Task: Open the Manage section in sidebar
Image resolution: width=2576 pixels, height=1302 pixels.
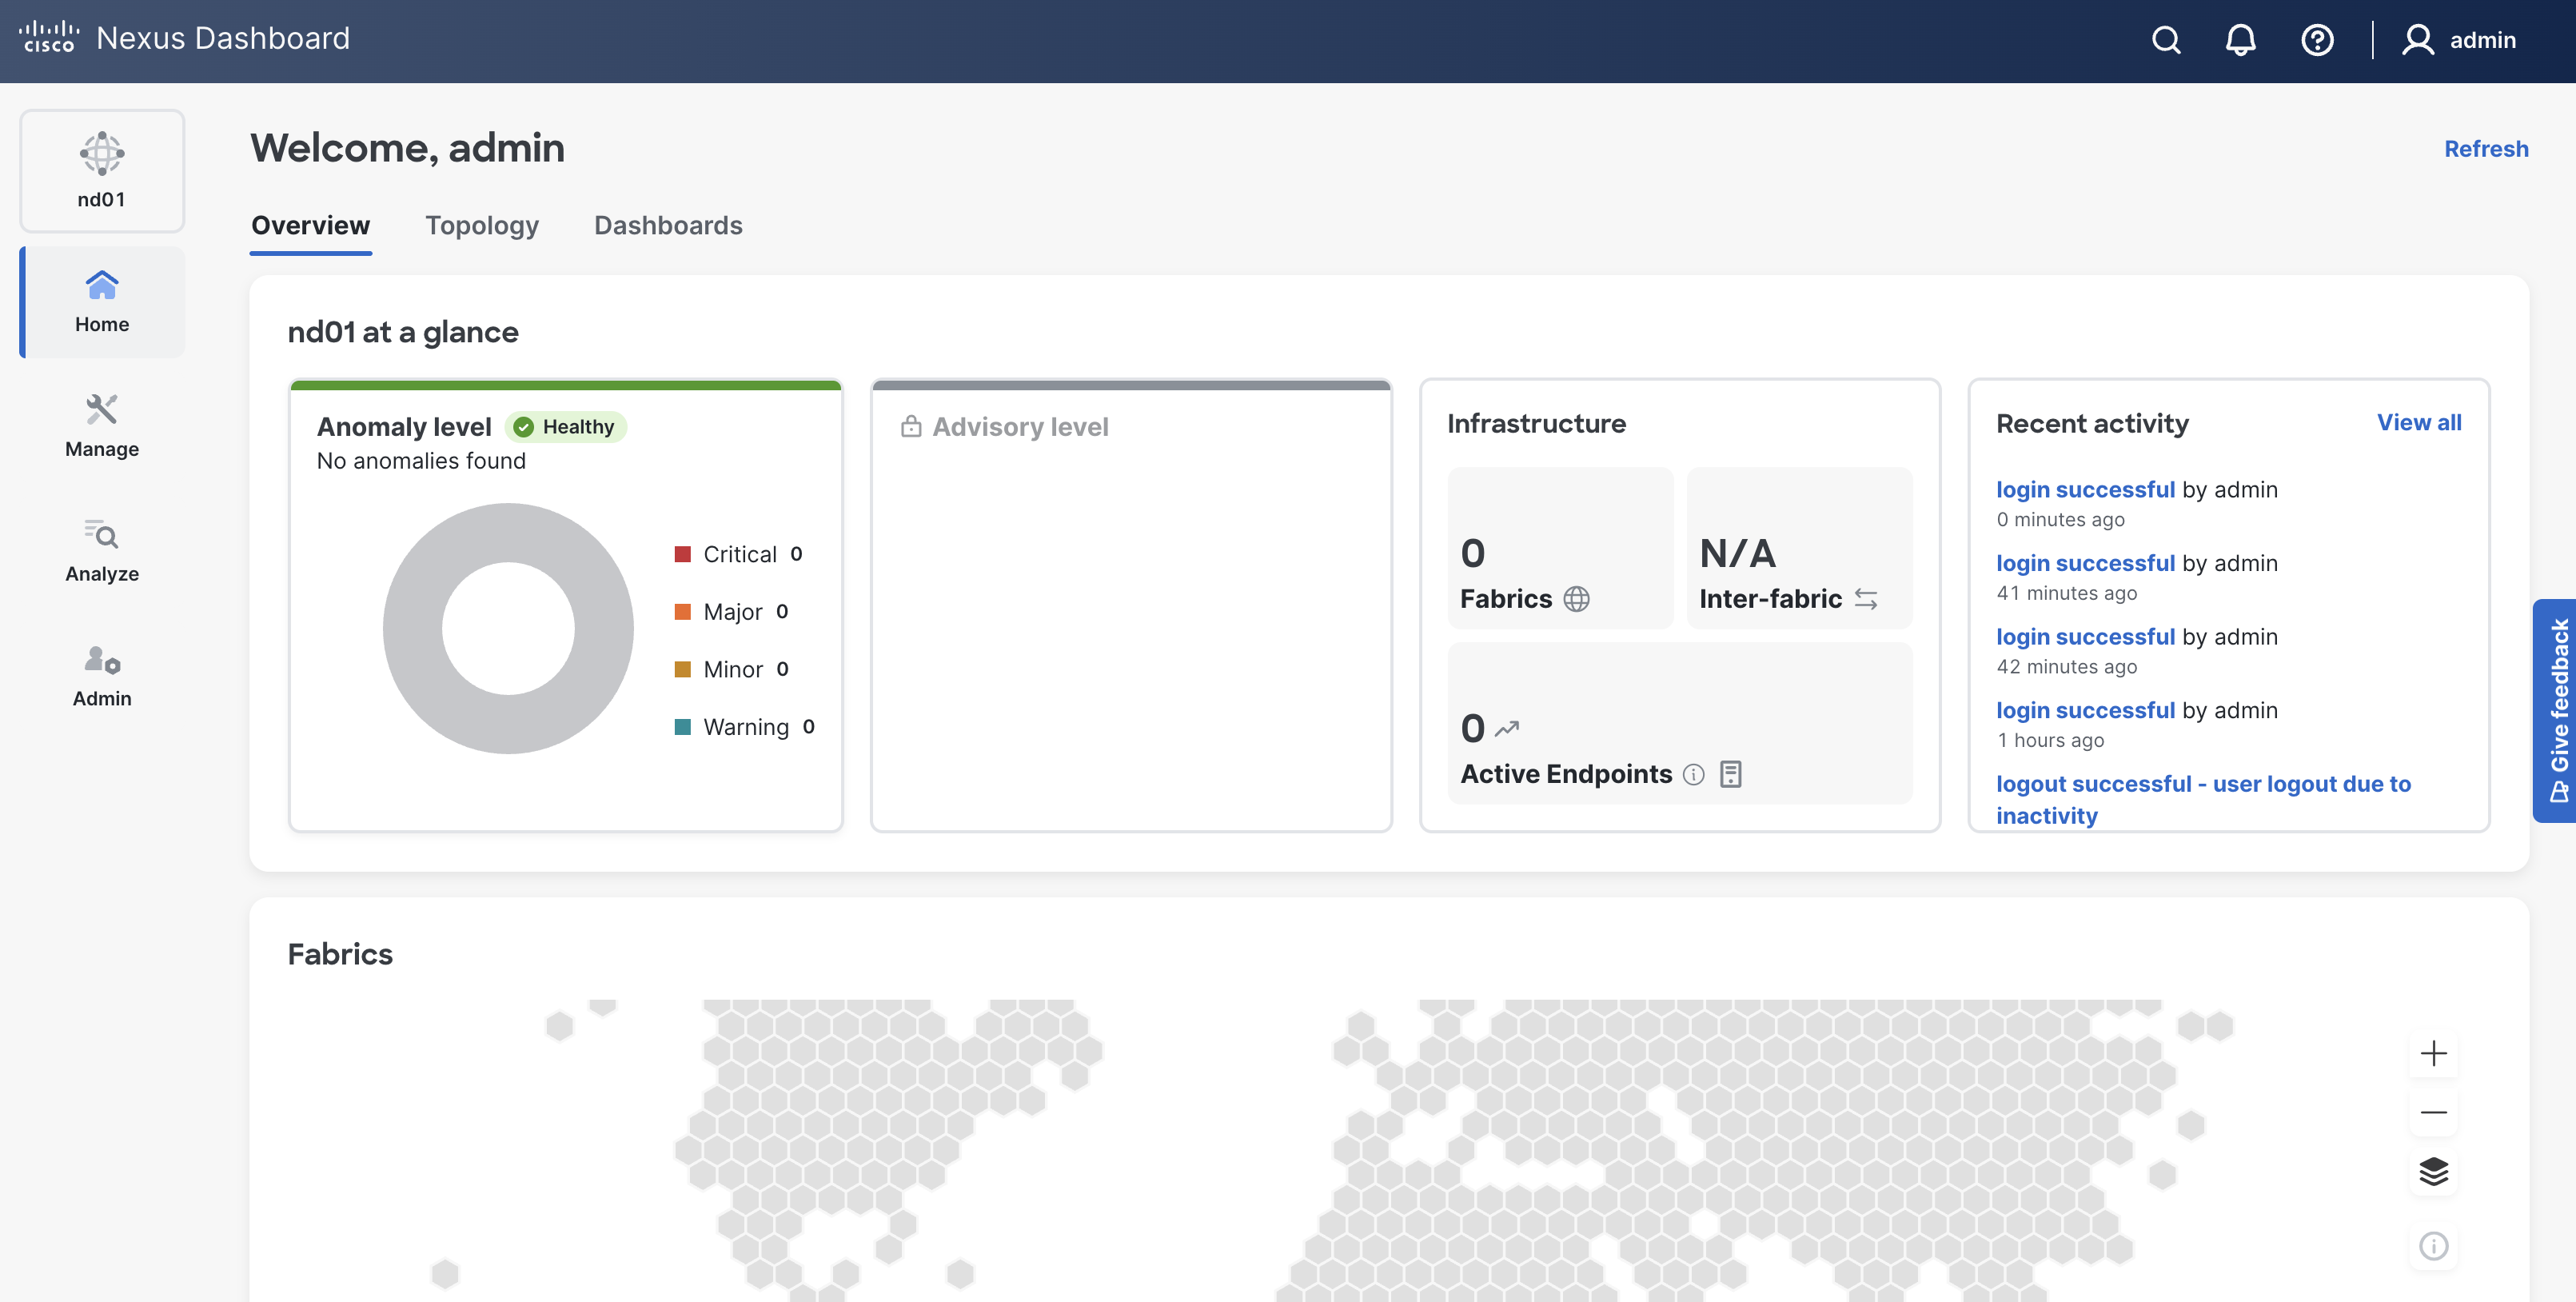Action: [x=102, y=425]
